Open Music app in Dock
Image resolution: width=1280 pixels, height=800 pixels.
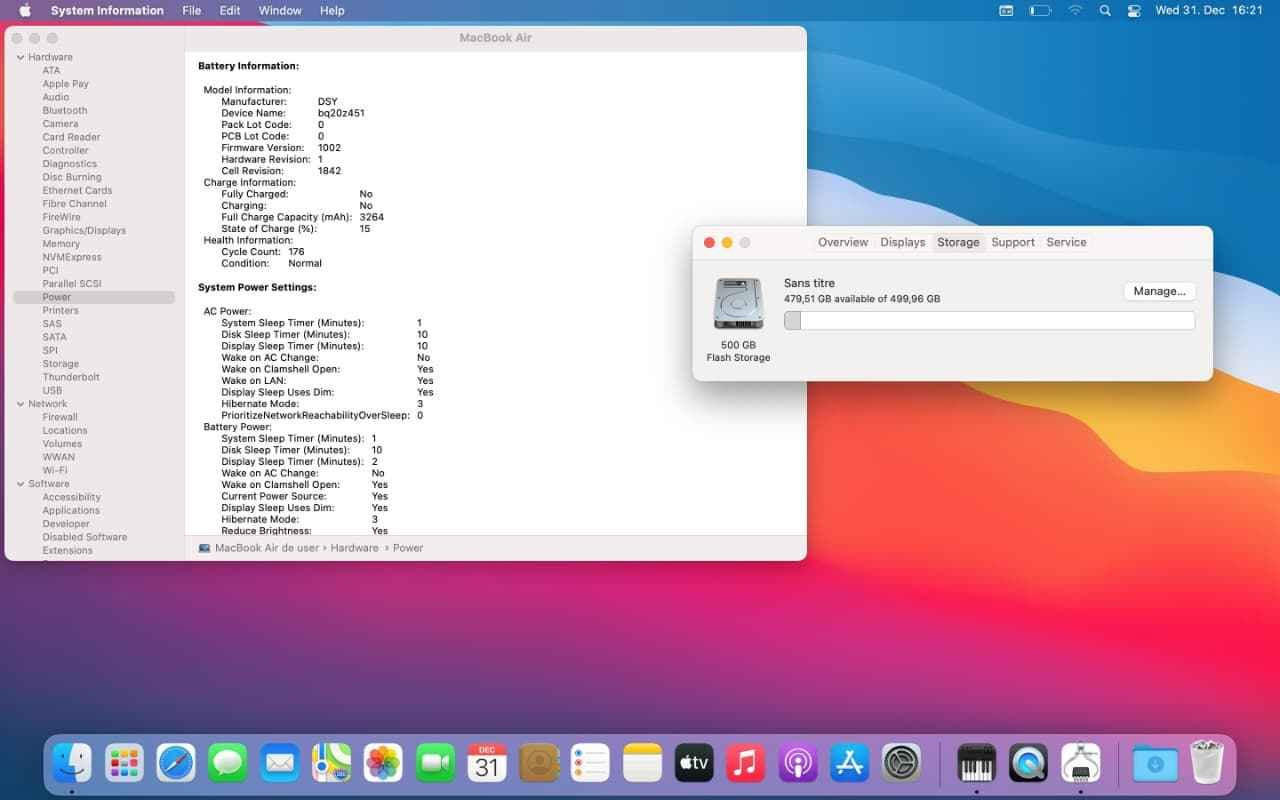[x=746, y=764]
